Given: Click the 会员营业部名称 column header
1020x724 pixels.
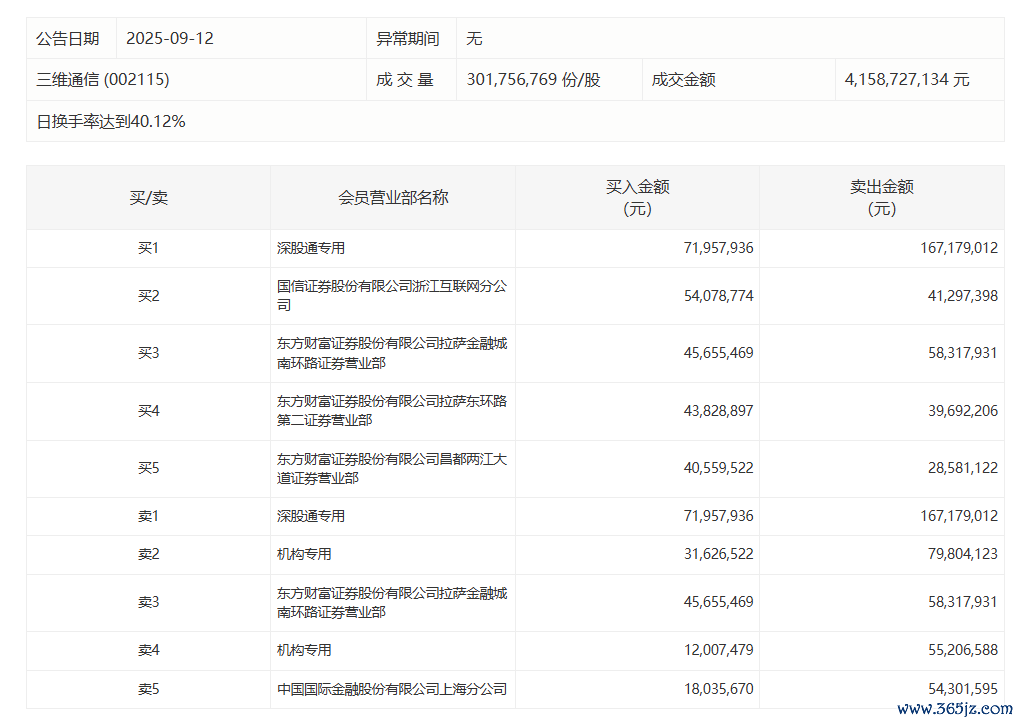Looking at the screenshot, I should pos(393,198).
